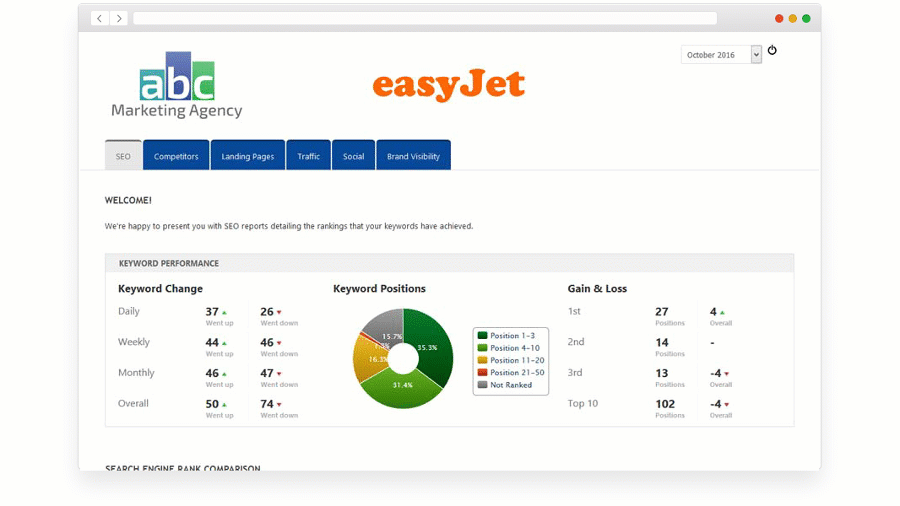Click the Monthly row label
900x506 pixels.
[x=136, y=373]
